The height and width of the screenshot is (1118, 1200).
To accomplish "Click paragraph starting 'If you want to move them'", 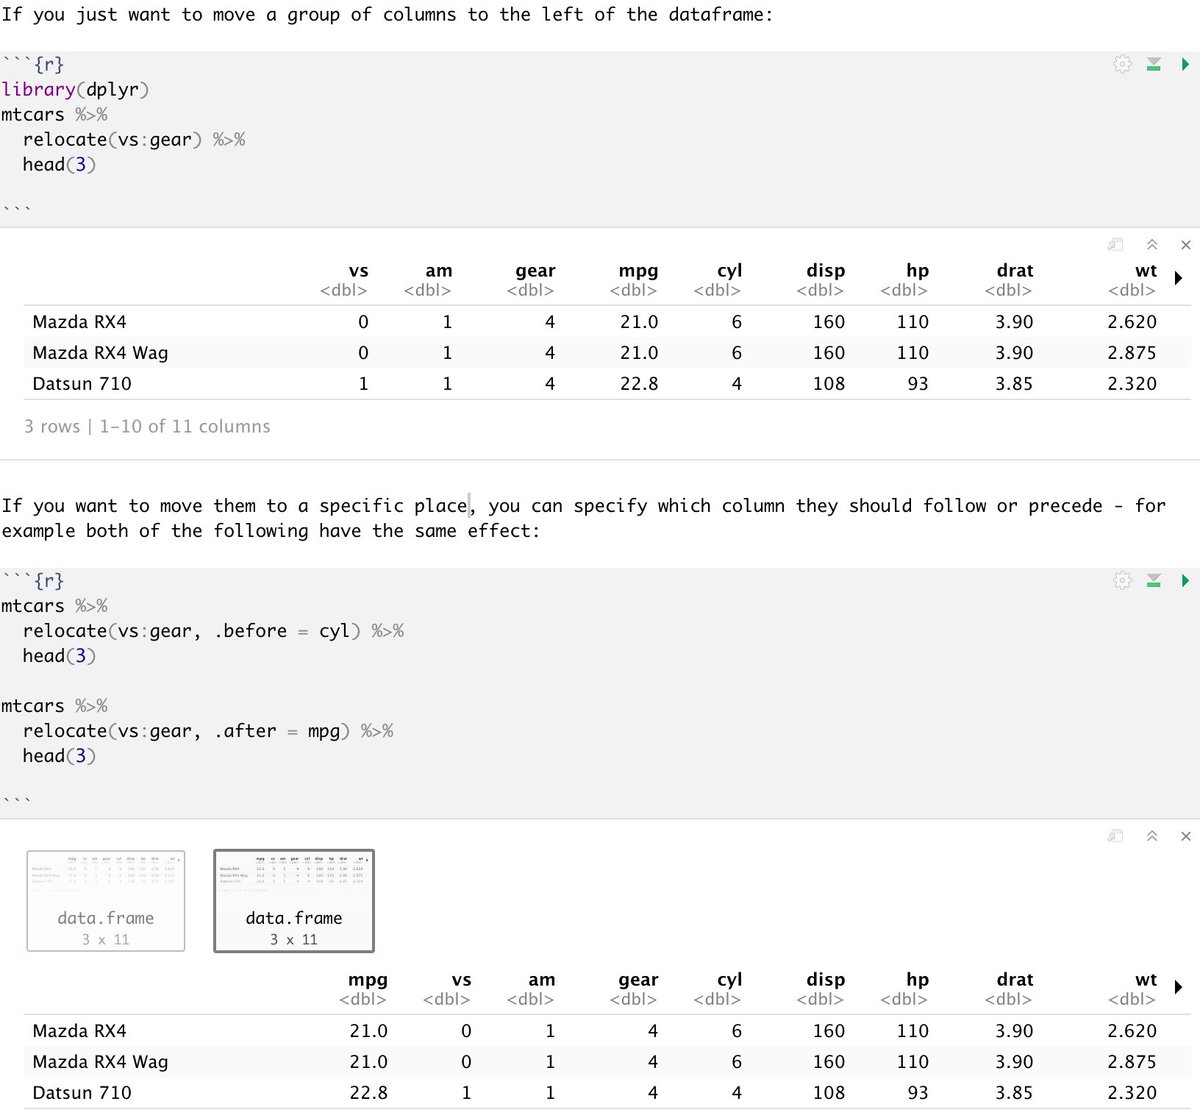I will (583, 518).
